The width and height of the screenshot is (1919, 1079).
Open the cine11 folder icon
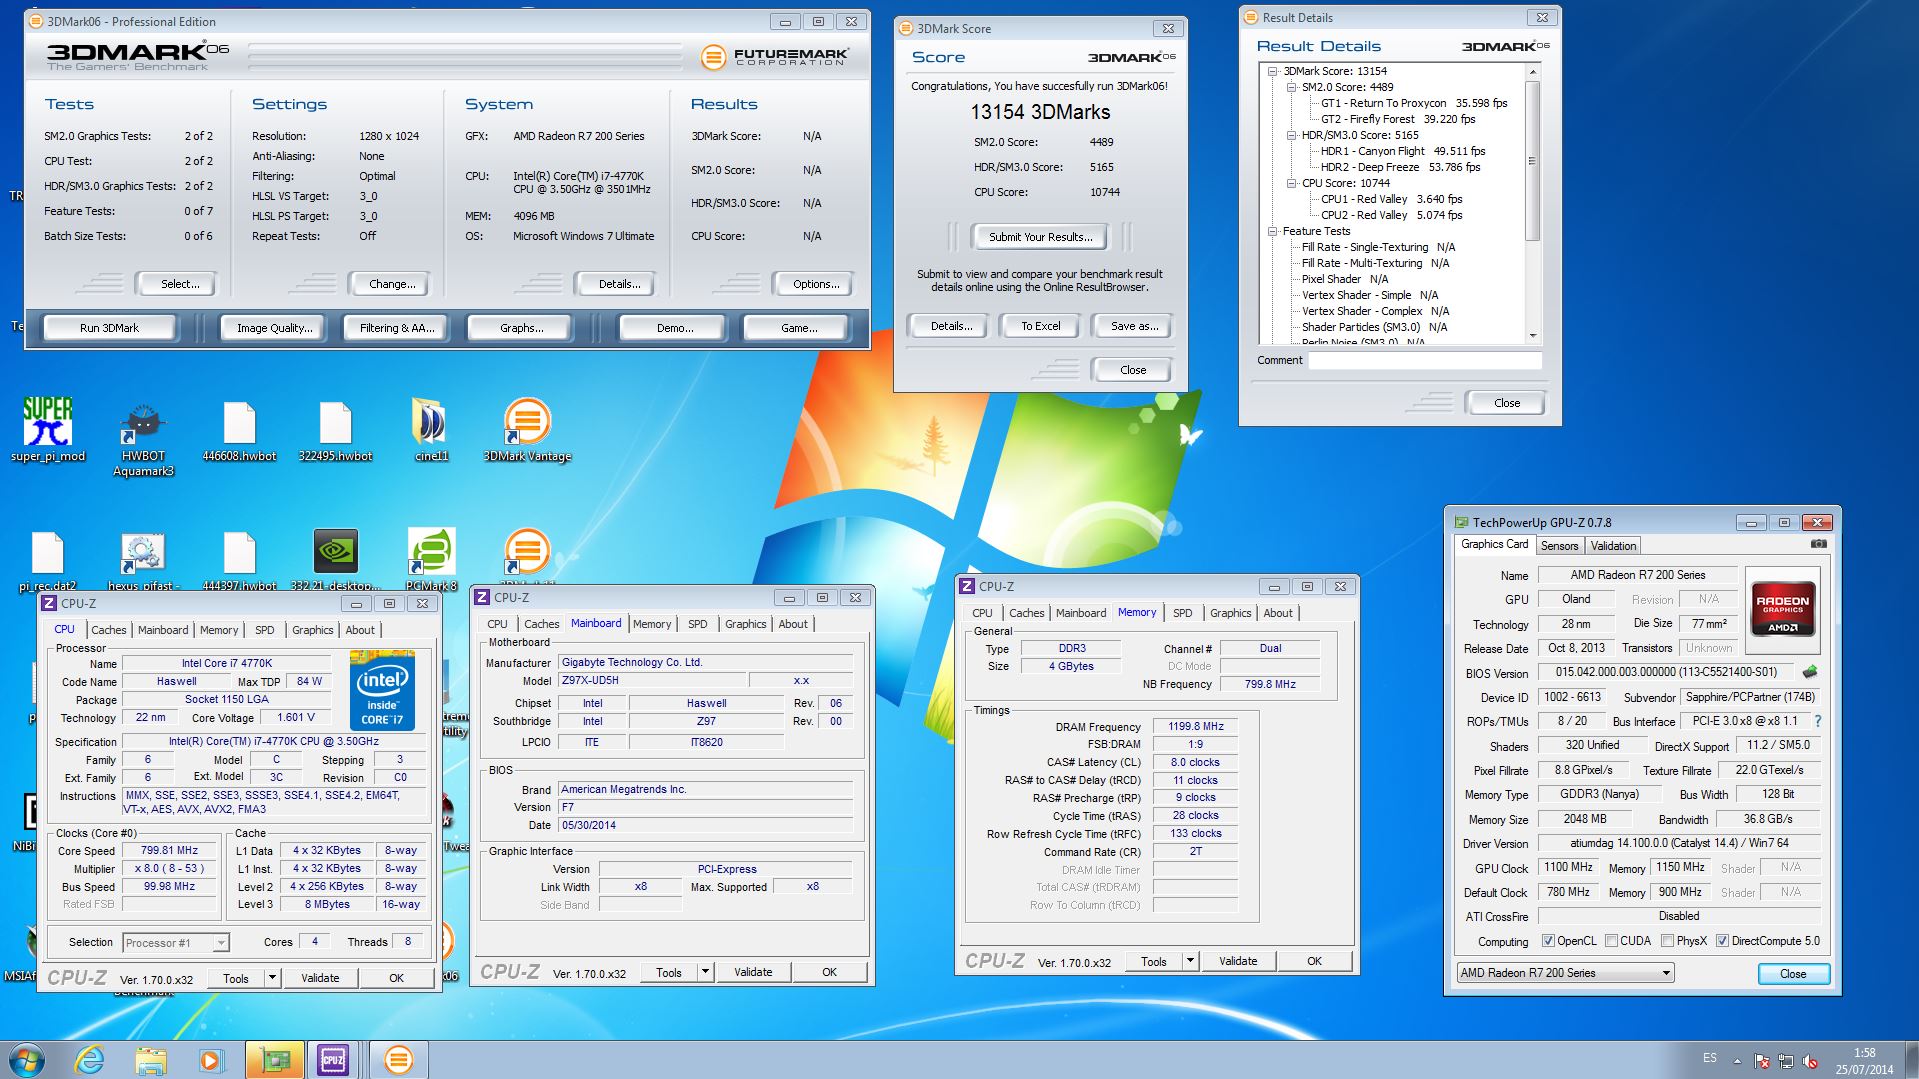(431, 430)
